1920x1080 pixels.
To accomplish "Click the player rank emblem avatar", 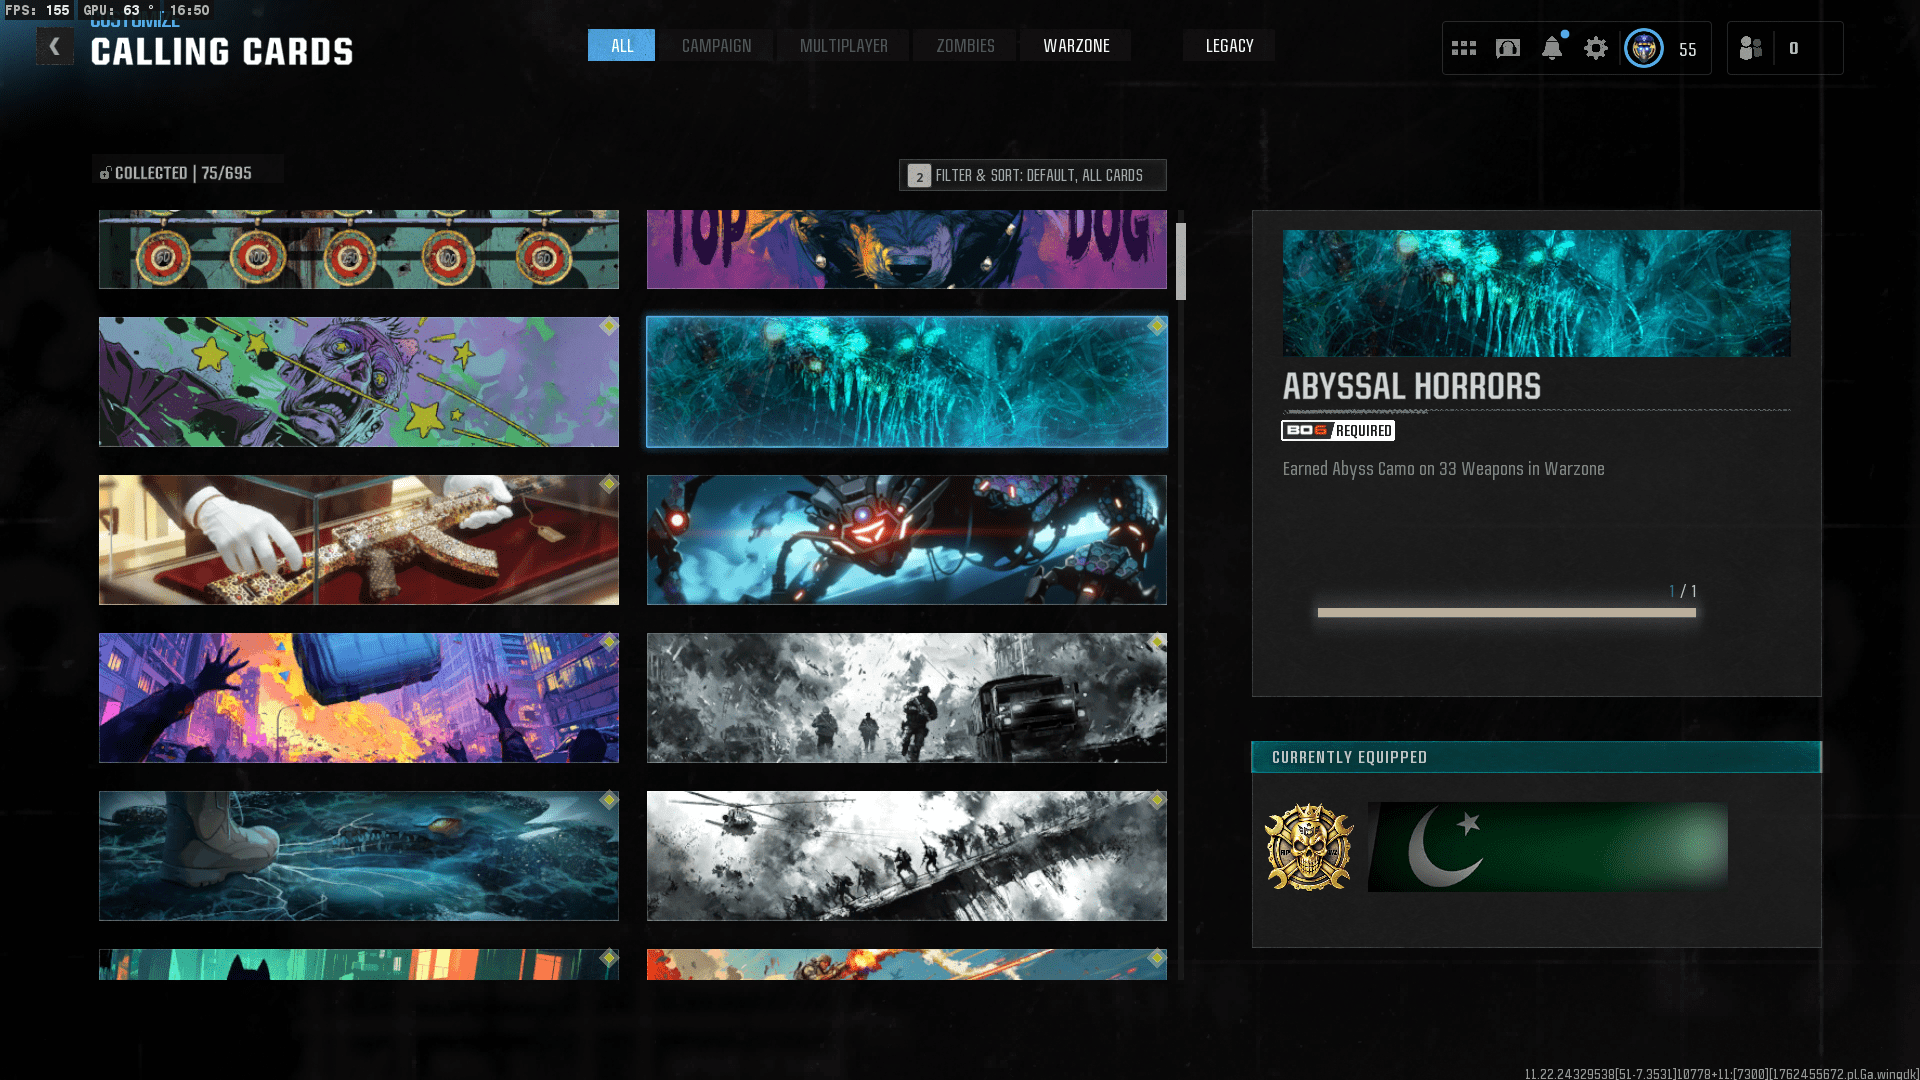I will tap(1644, 48).
